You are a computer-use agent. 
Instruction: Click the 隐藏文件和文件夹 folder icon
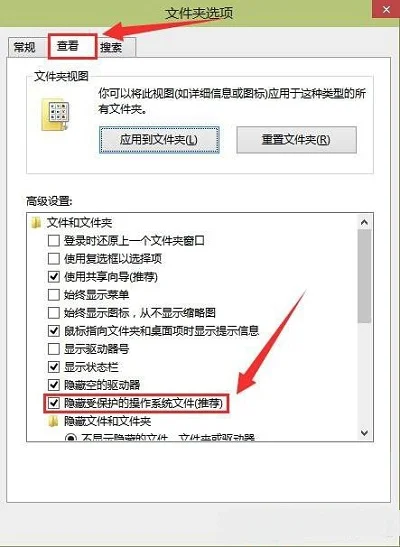tap(53, 422)
